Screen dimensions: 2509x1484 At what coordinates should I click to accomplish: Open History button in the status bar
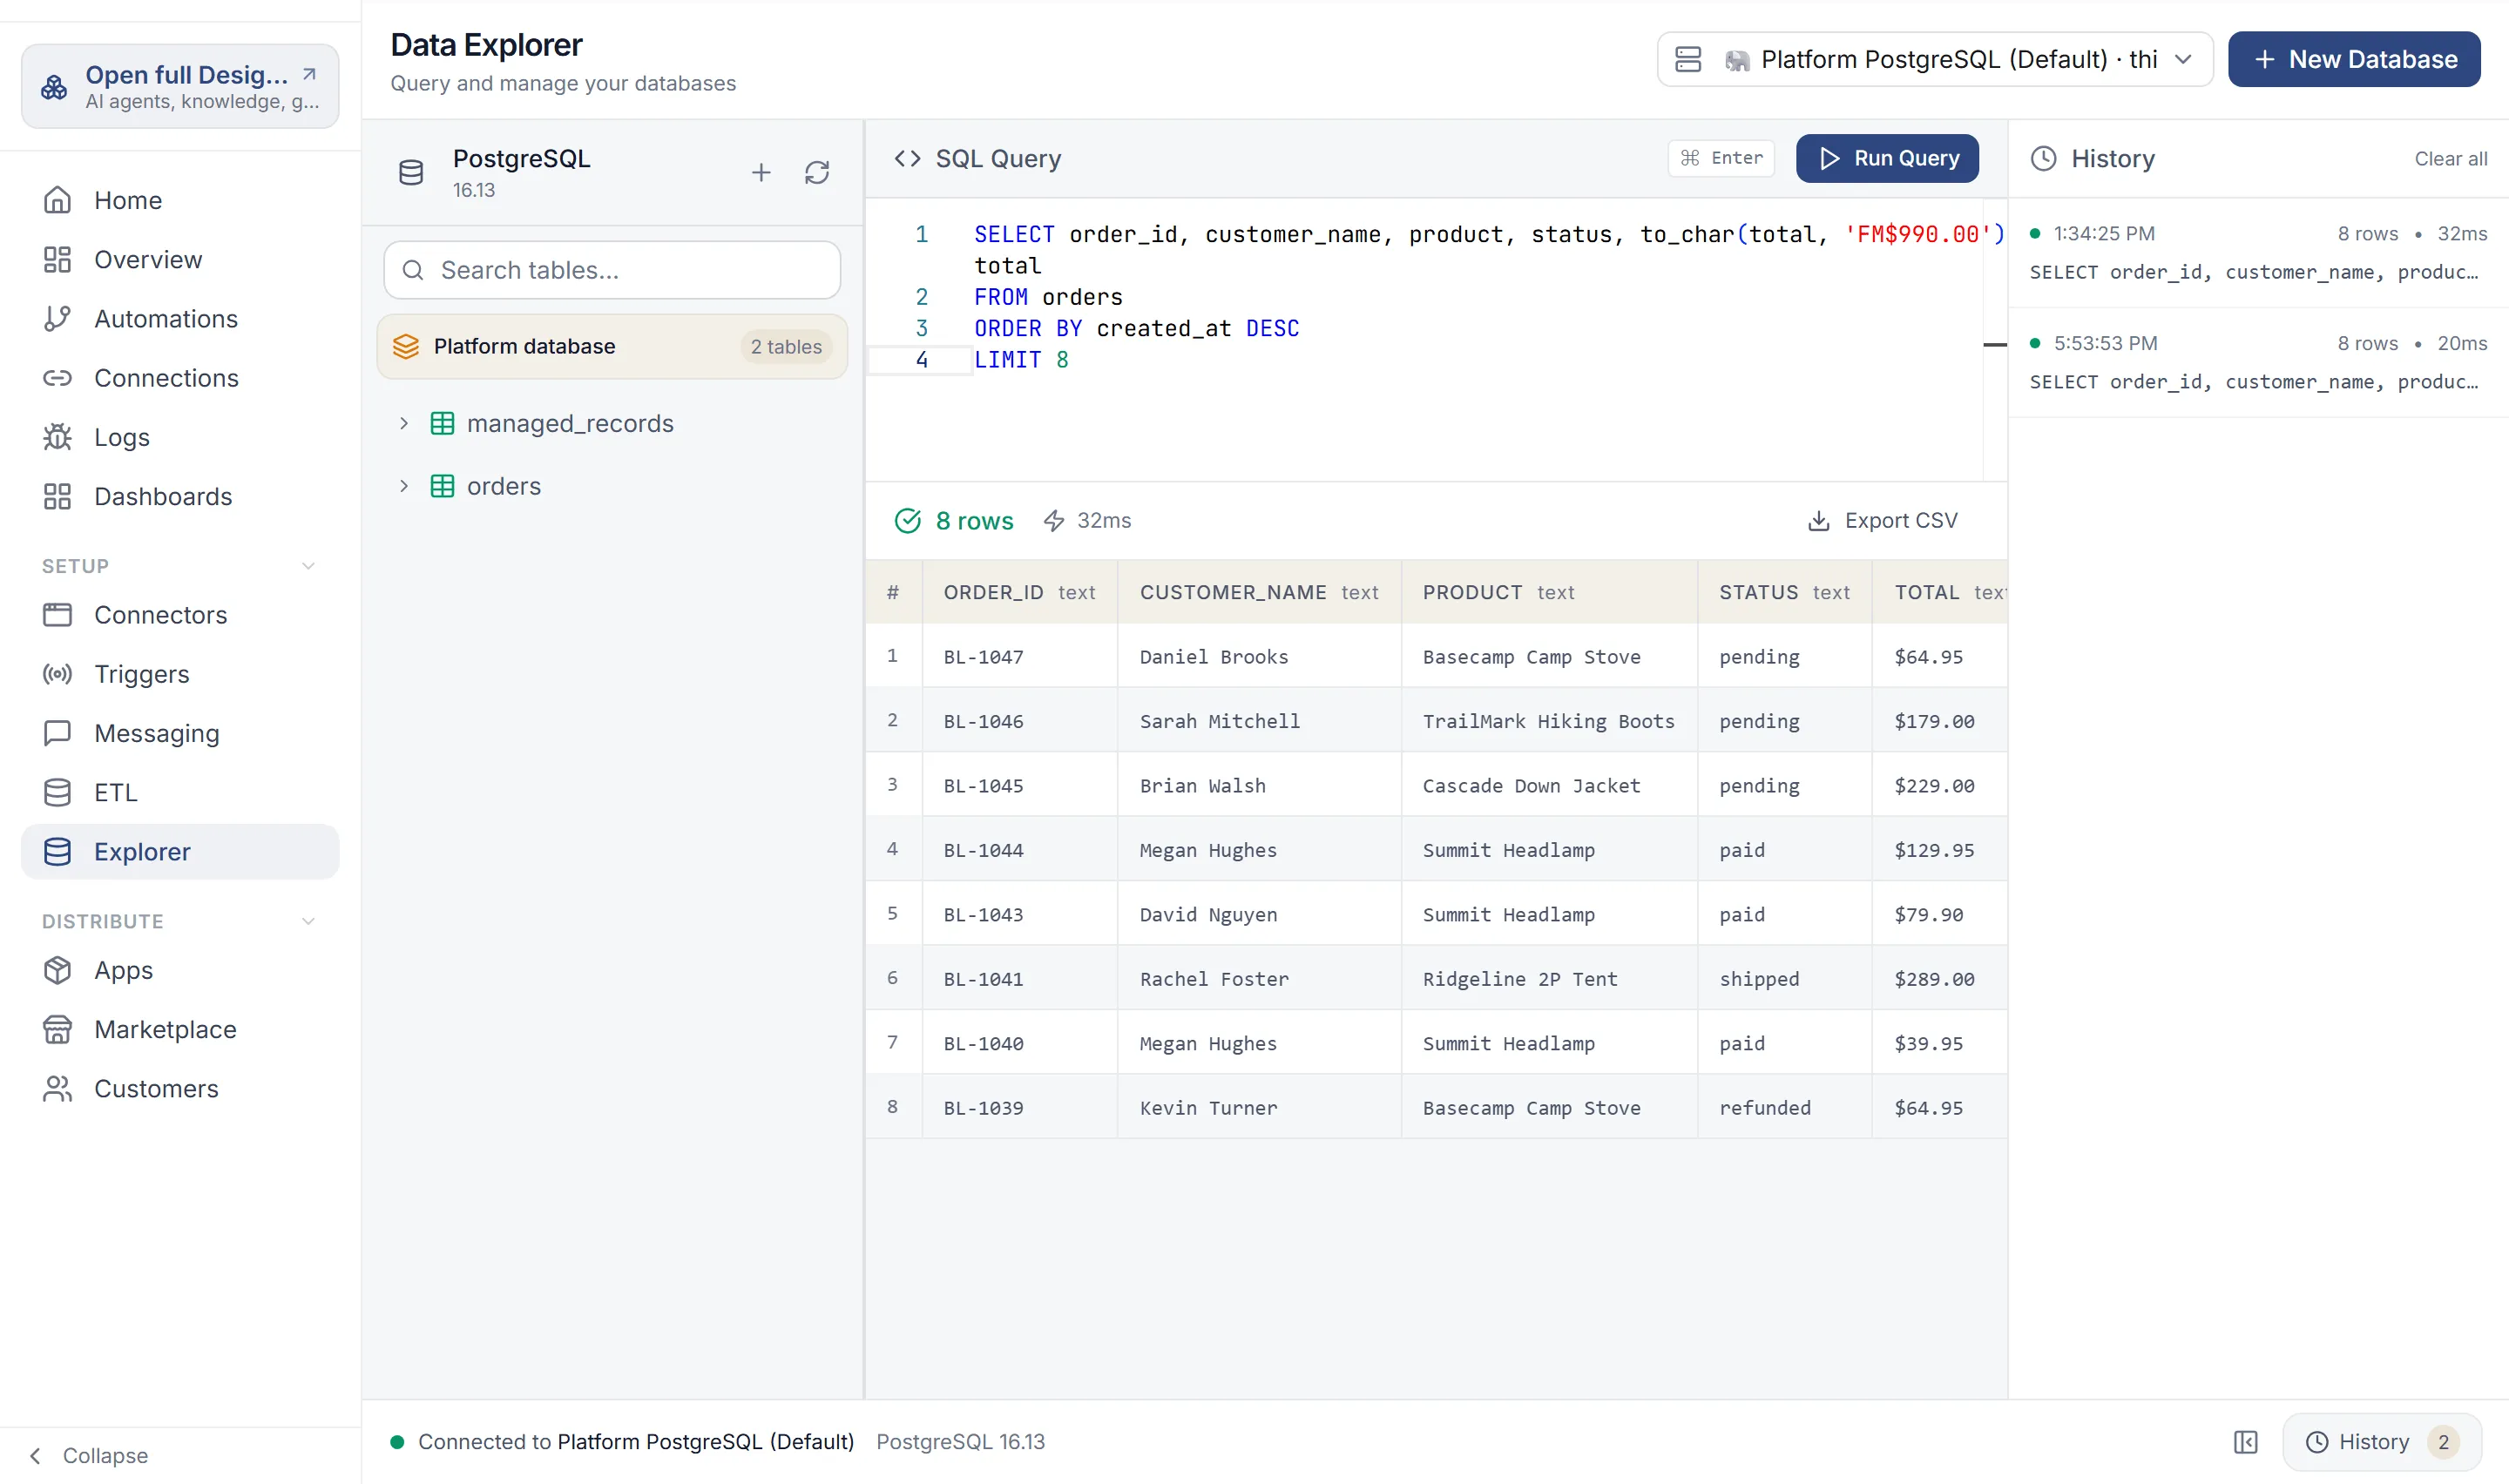point(2381,1441)
